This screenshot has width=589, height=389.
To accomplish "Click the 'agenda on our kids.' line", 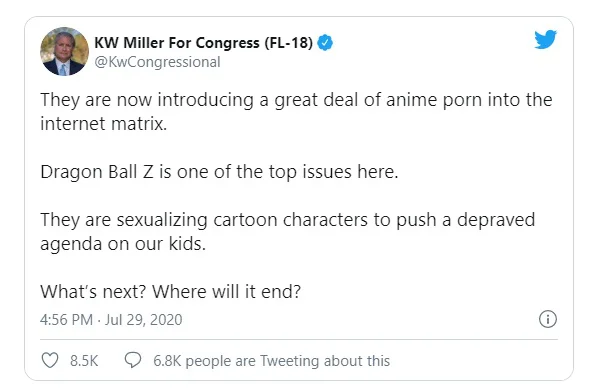I will [123, 244].
